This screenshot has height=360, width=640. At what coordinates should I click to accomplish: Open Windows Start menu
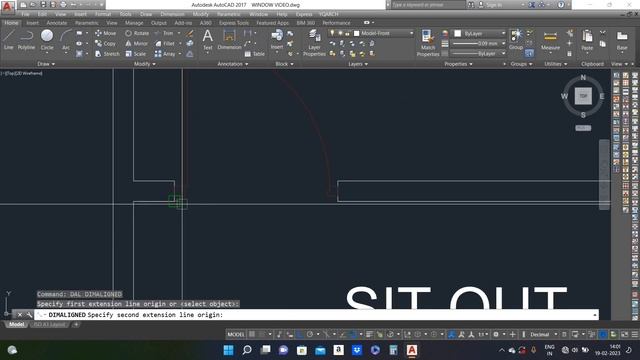point(229,350)
